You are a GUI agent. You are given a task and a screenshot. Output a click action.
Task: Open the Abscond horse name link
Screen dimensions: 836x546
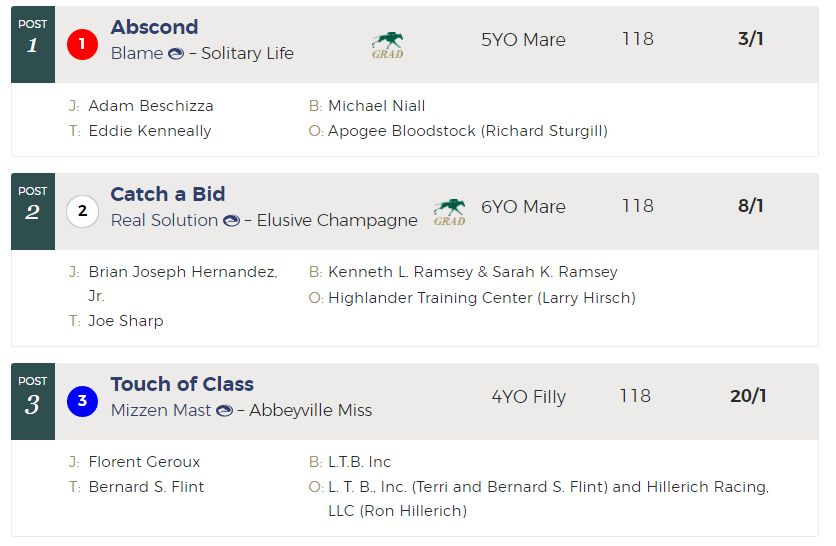point(155,27)
